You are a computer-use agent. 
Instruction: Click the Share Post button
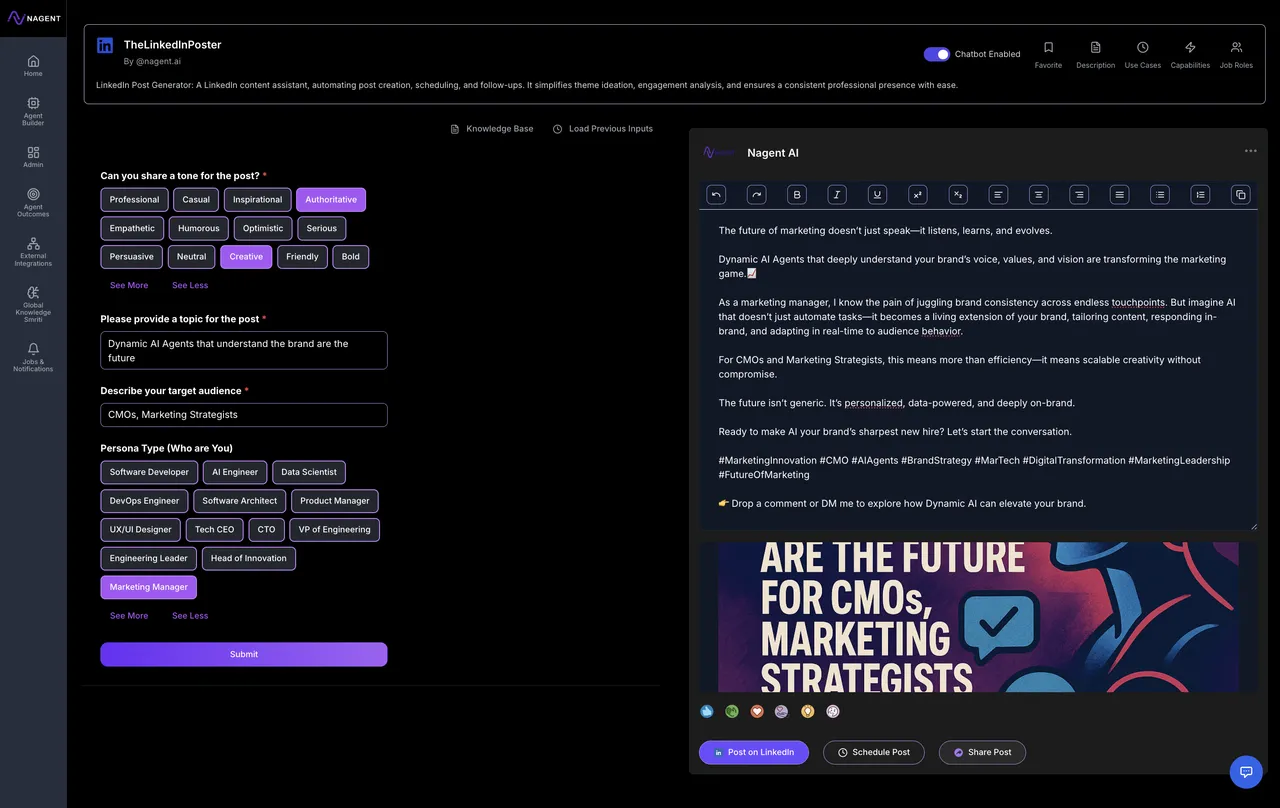click(x=982, y=752)
